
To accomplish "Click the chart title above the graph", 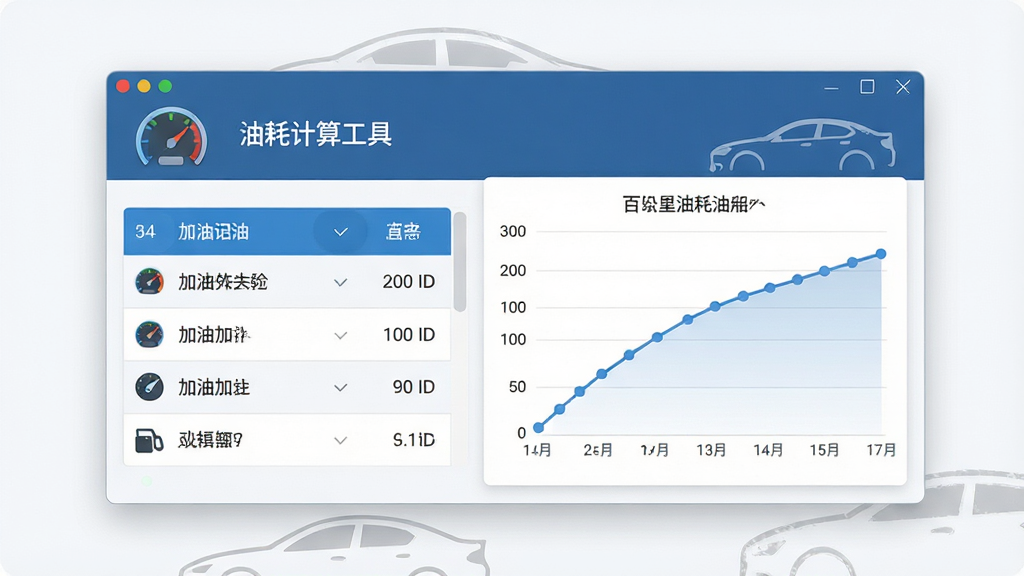I will pos(694,204).
